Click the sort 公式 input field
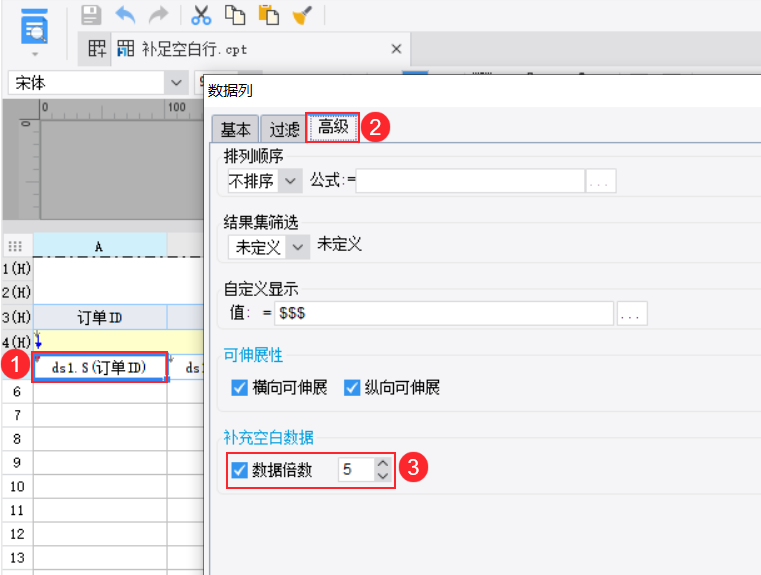The width and height of the screenshot is (761, 575). pyautogui.click(x=470, y=181)
